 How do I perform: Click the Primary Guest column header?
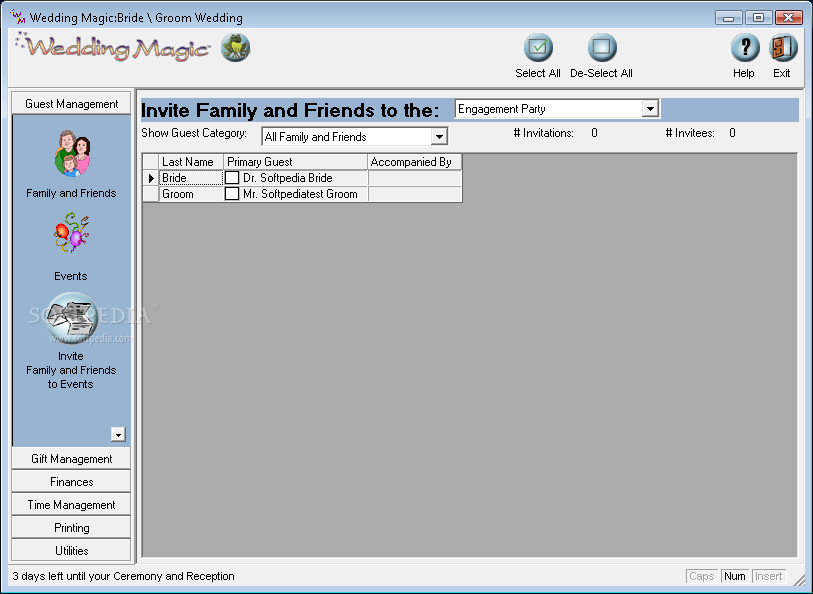[x=296, y=162]
